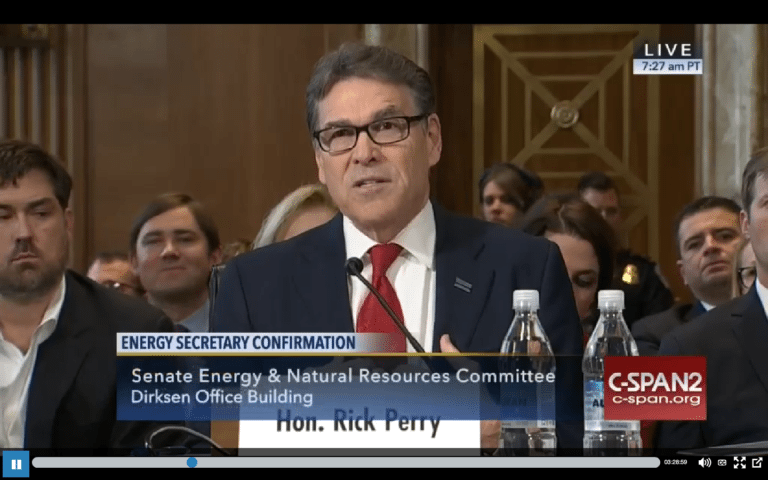The height and width of the screenshot is (480, 768).
Task: Seek near the end of the progress bar
Action: 647,462
